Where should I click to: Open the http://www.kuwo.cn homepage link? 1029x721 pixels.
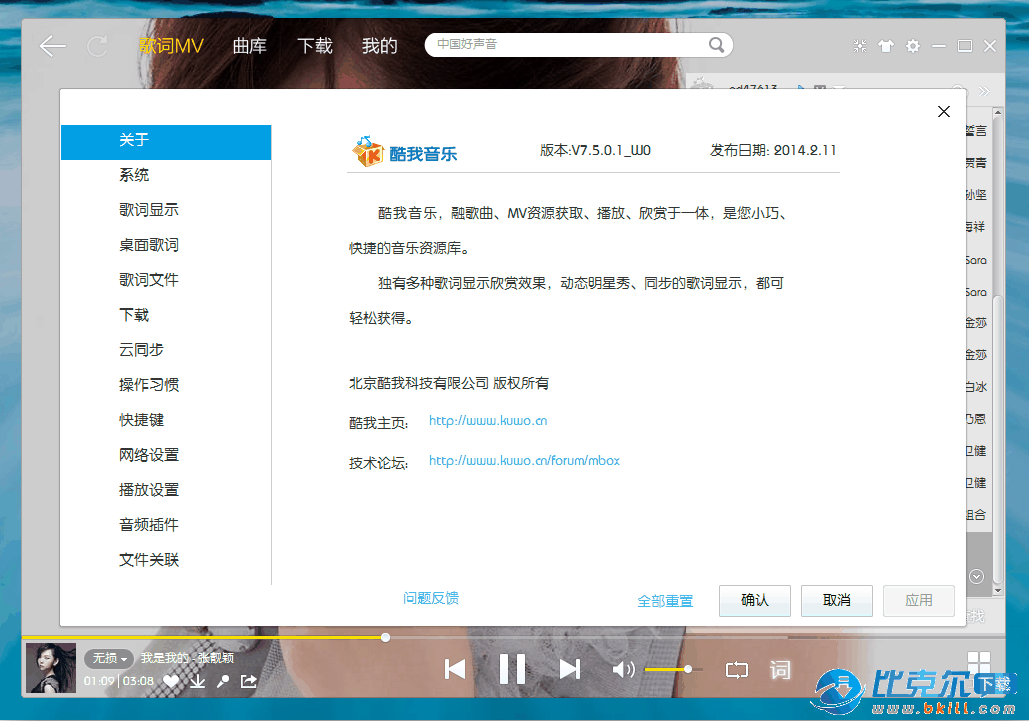[488, 421]
